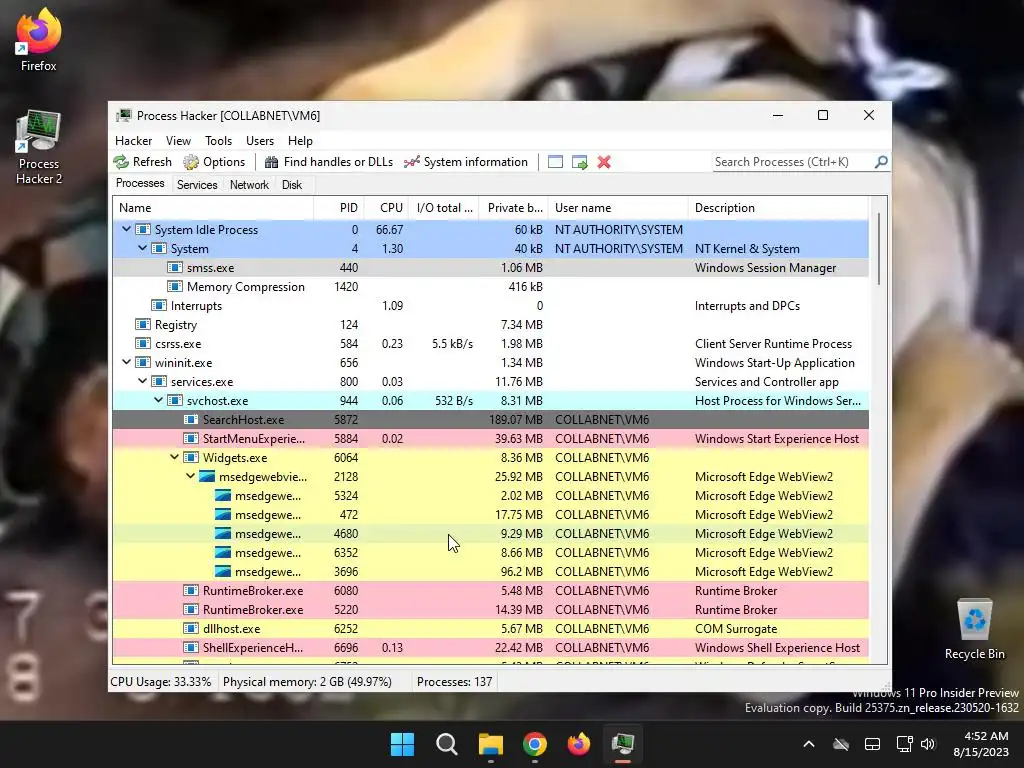
Task: Select RuntimeBroker.exe with PID 6080
Action: tap(490, 590)
